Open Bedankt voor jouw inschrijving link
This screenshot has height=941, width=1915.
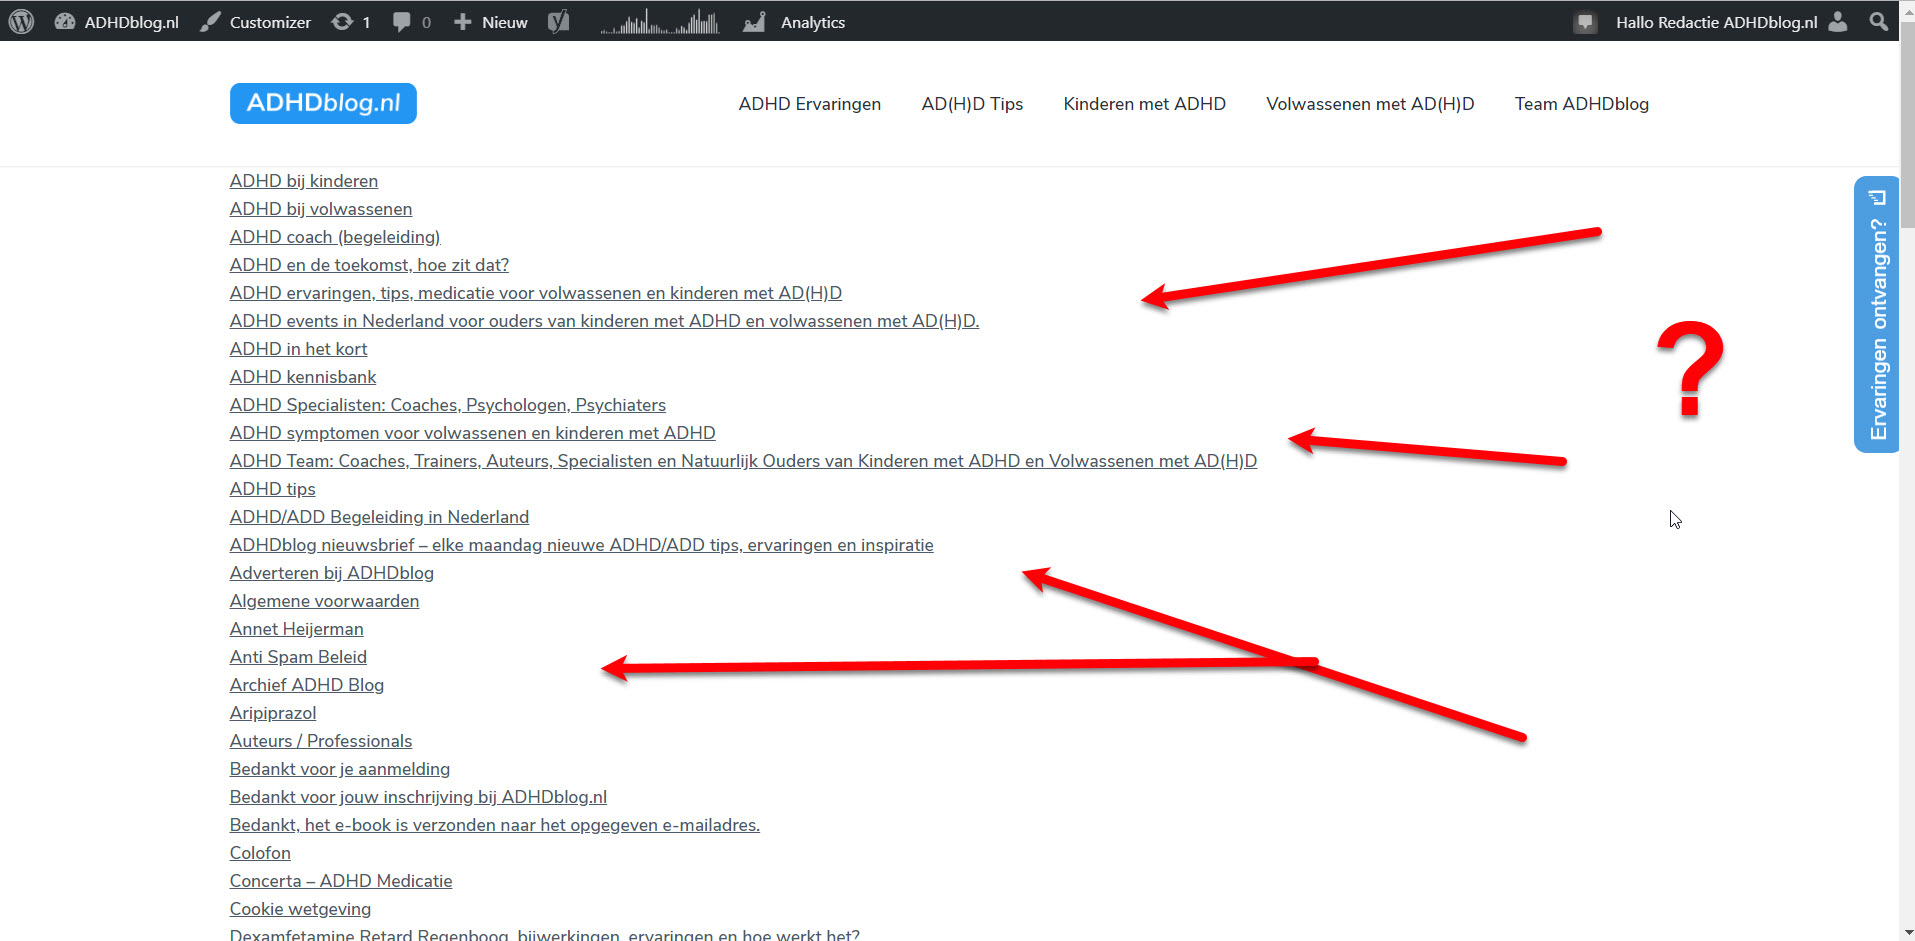pos(418,797)
